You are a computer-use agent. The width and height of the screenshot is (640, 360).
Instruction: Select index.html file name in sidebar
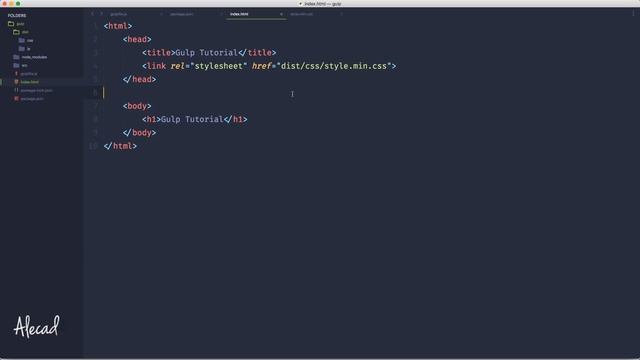[x=30, y=82]
